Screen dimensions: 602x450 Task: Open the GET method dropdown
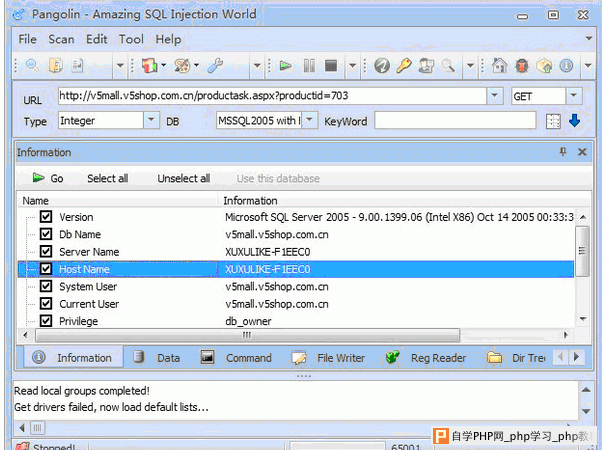(x=574, y=96)
